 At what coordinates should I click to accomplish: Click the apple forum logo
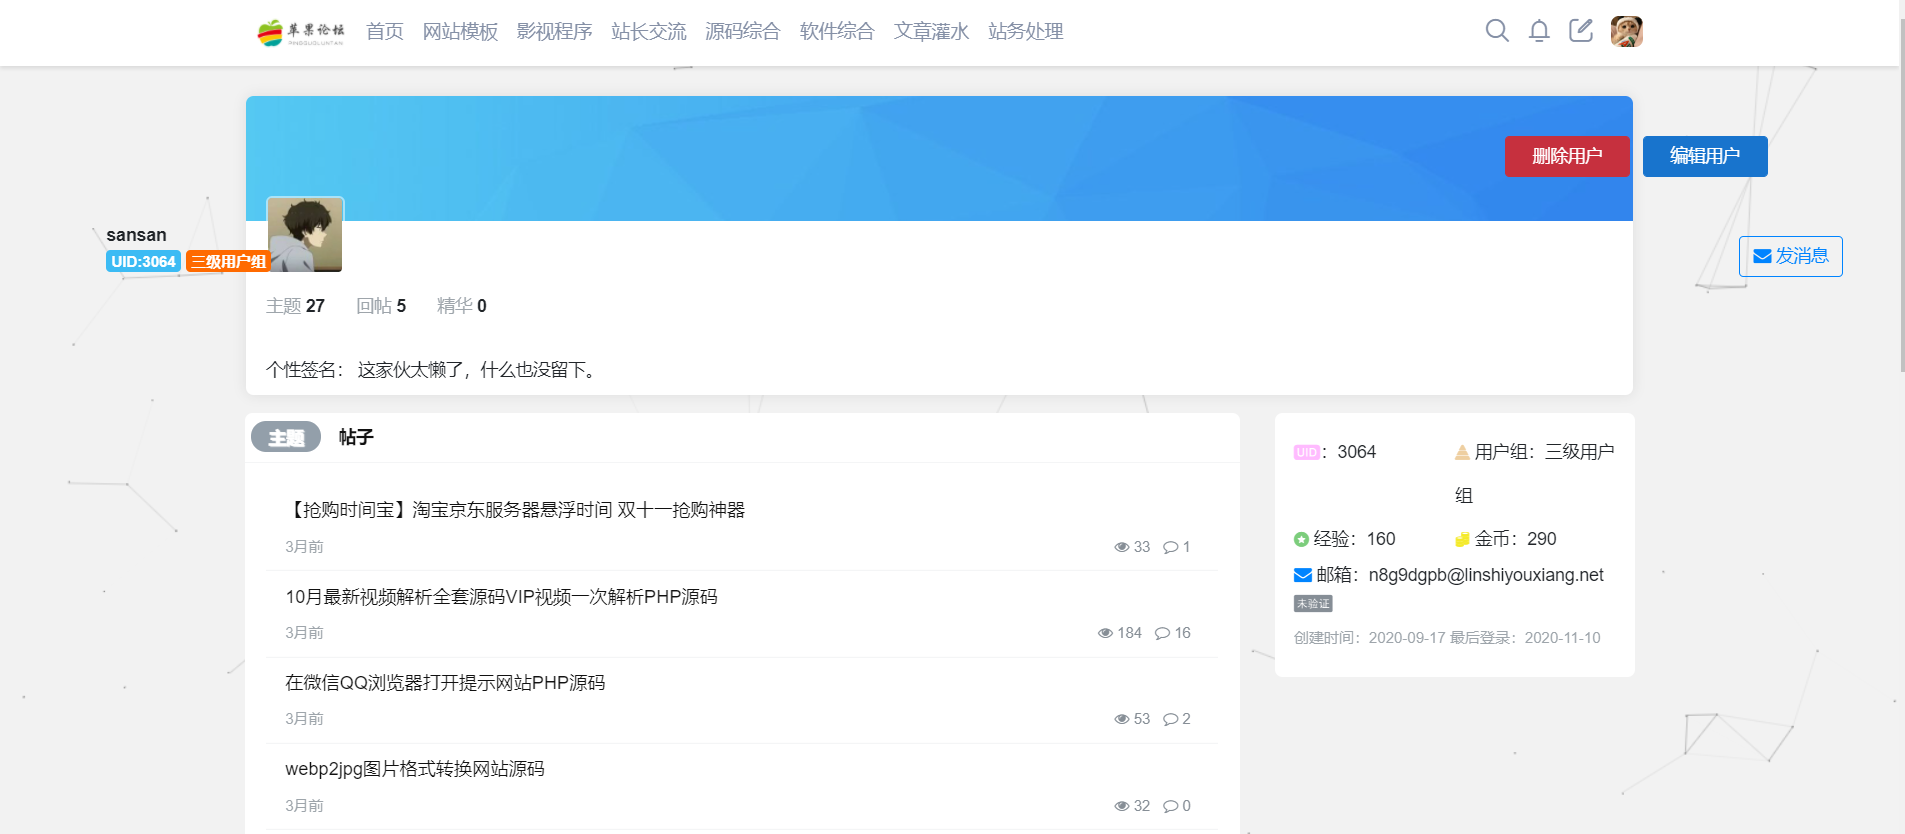[300, 32]
